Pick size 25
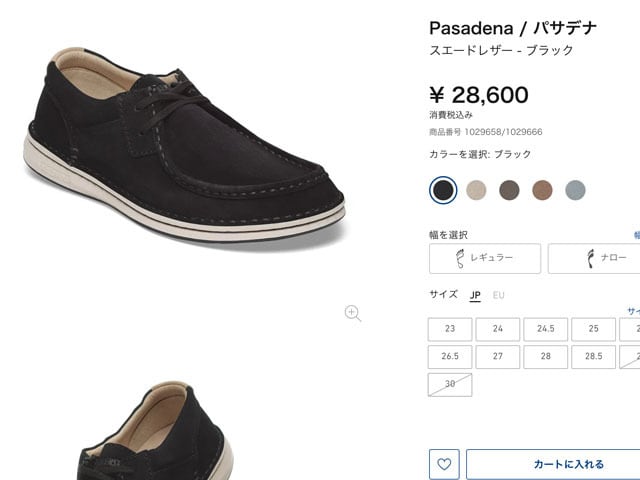The height and width of the screenshot is (480, 640). pos(593,329)
